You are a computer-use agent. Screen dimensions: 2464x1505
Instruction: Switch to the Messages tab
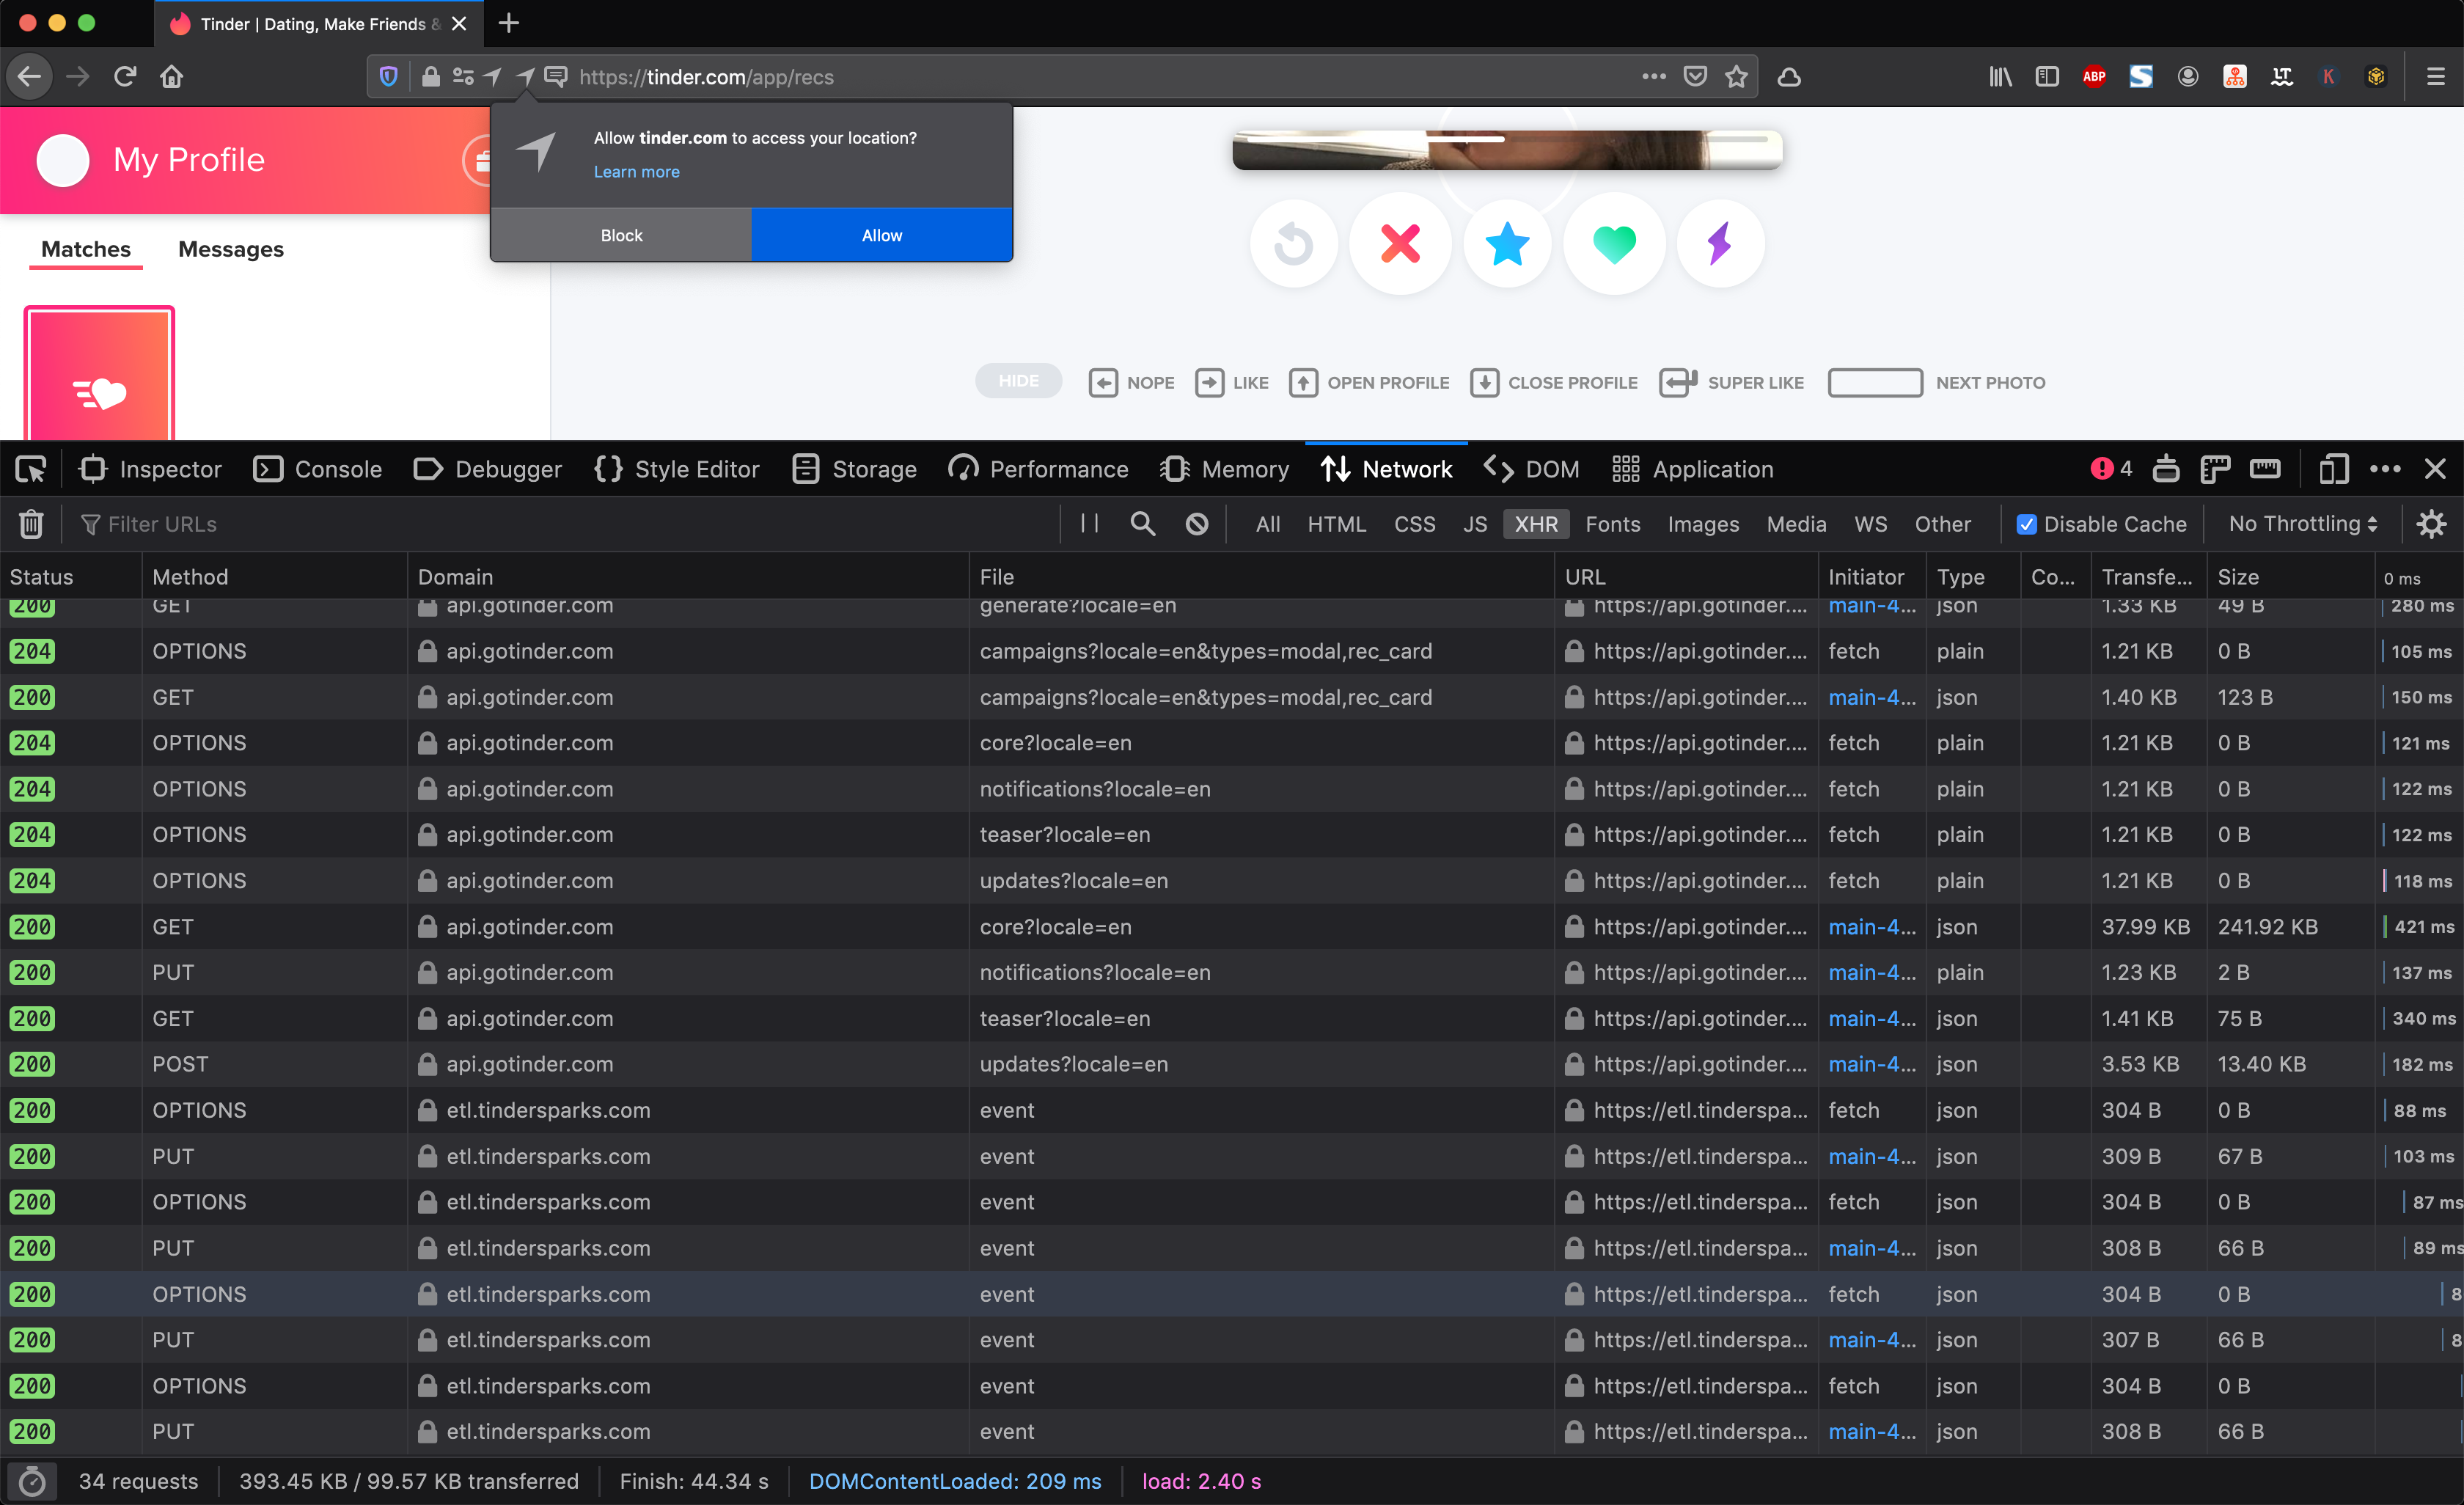point(230,249)
